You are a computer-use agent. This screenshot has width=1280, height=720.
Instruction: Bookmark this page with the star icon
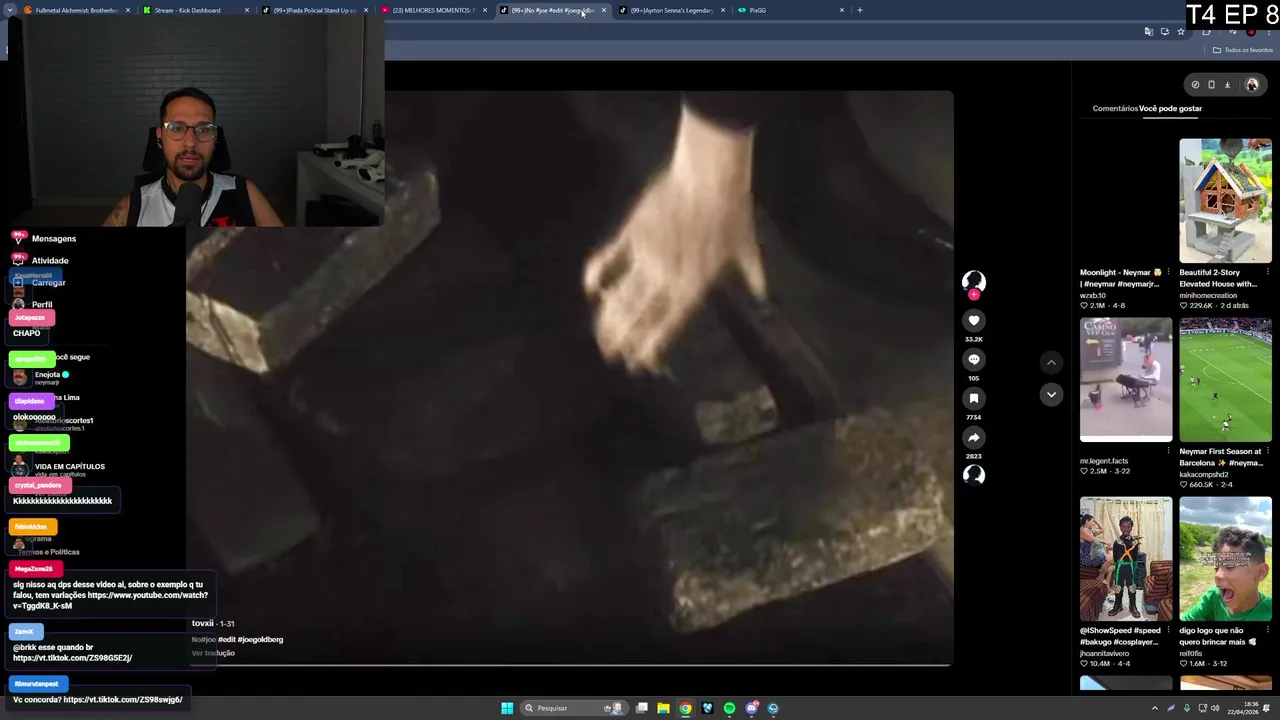[x=1180, y=32]
